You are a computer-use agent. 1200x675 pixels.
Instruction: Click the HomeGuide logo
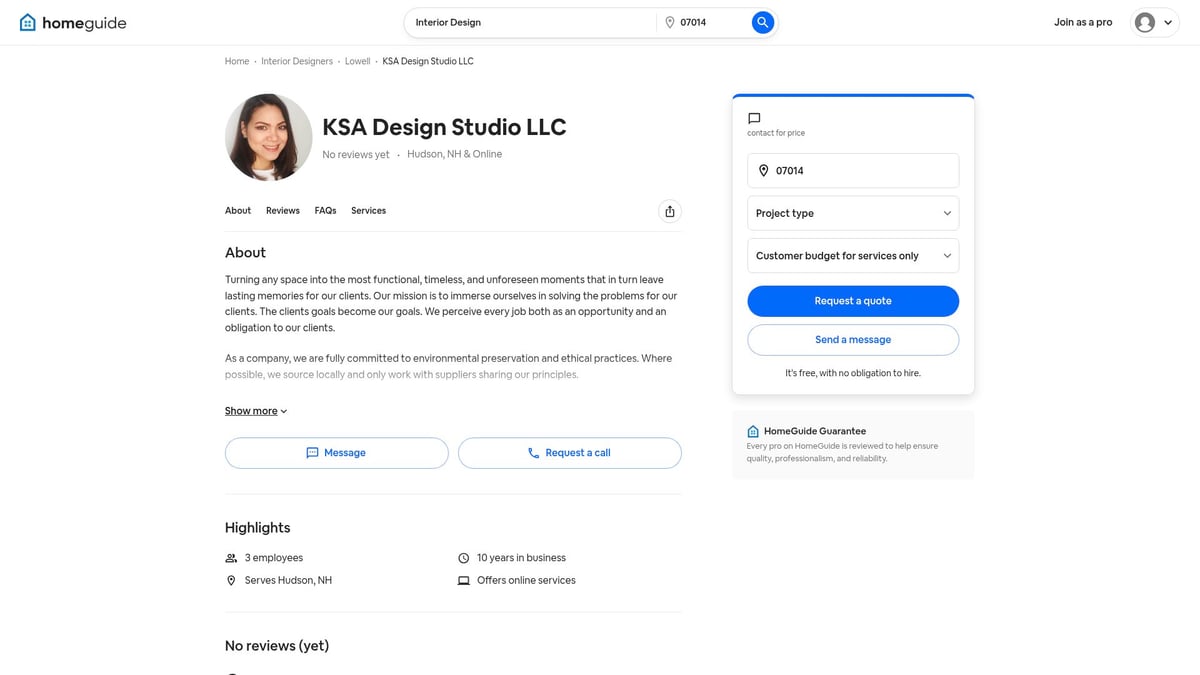tap(73, 22)
